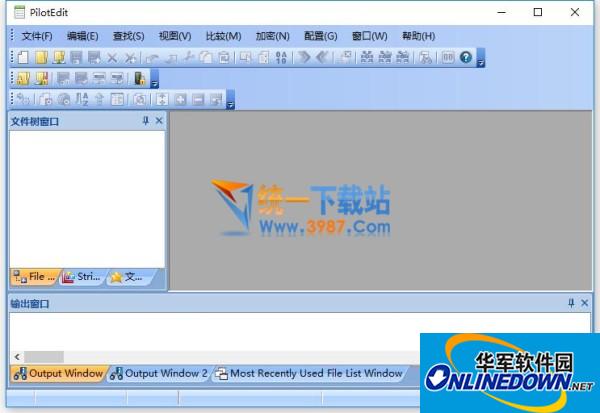Click the Cut scissors icon
The height and width of the screenshot is (413, 600).
click(x=188, y=57)
